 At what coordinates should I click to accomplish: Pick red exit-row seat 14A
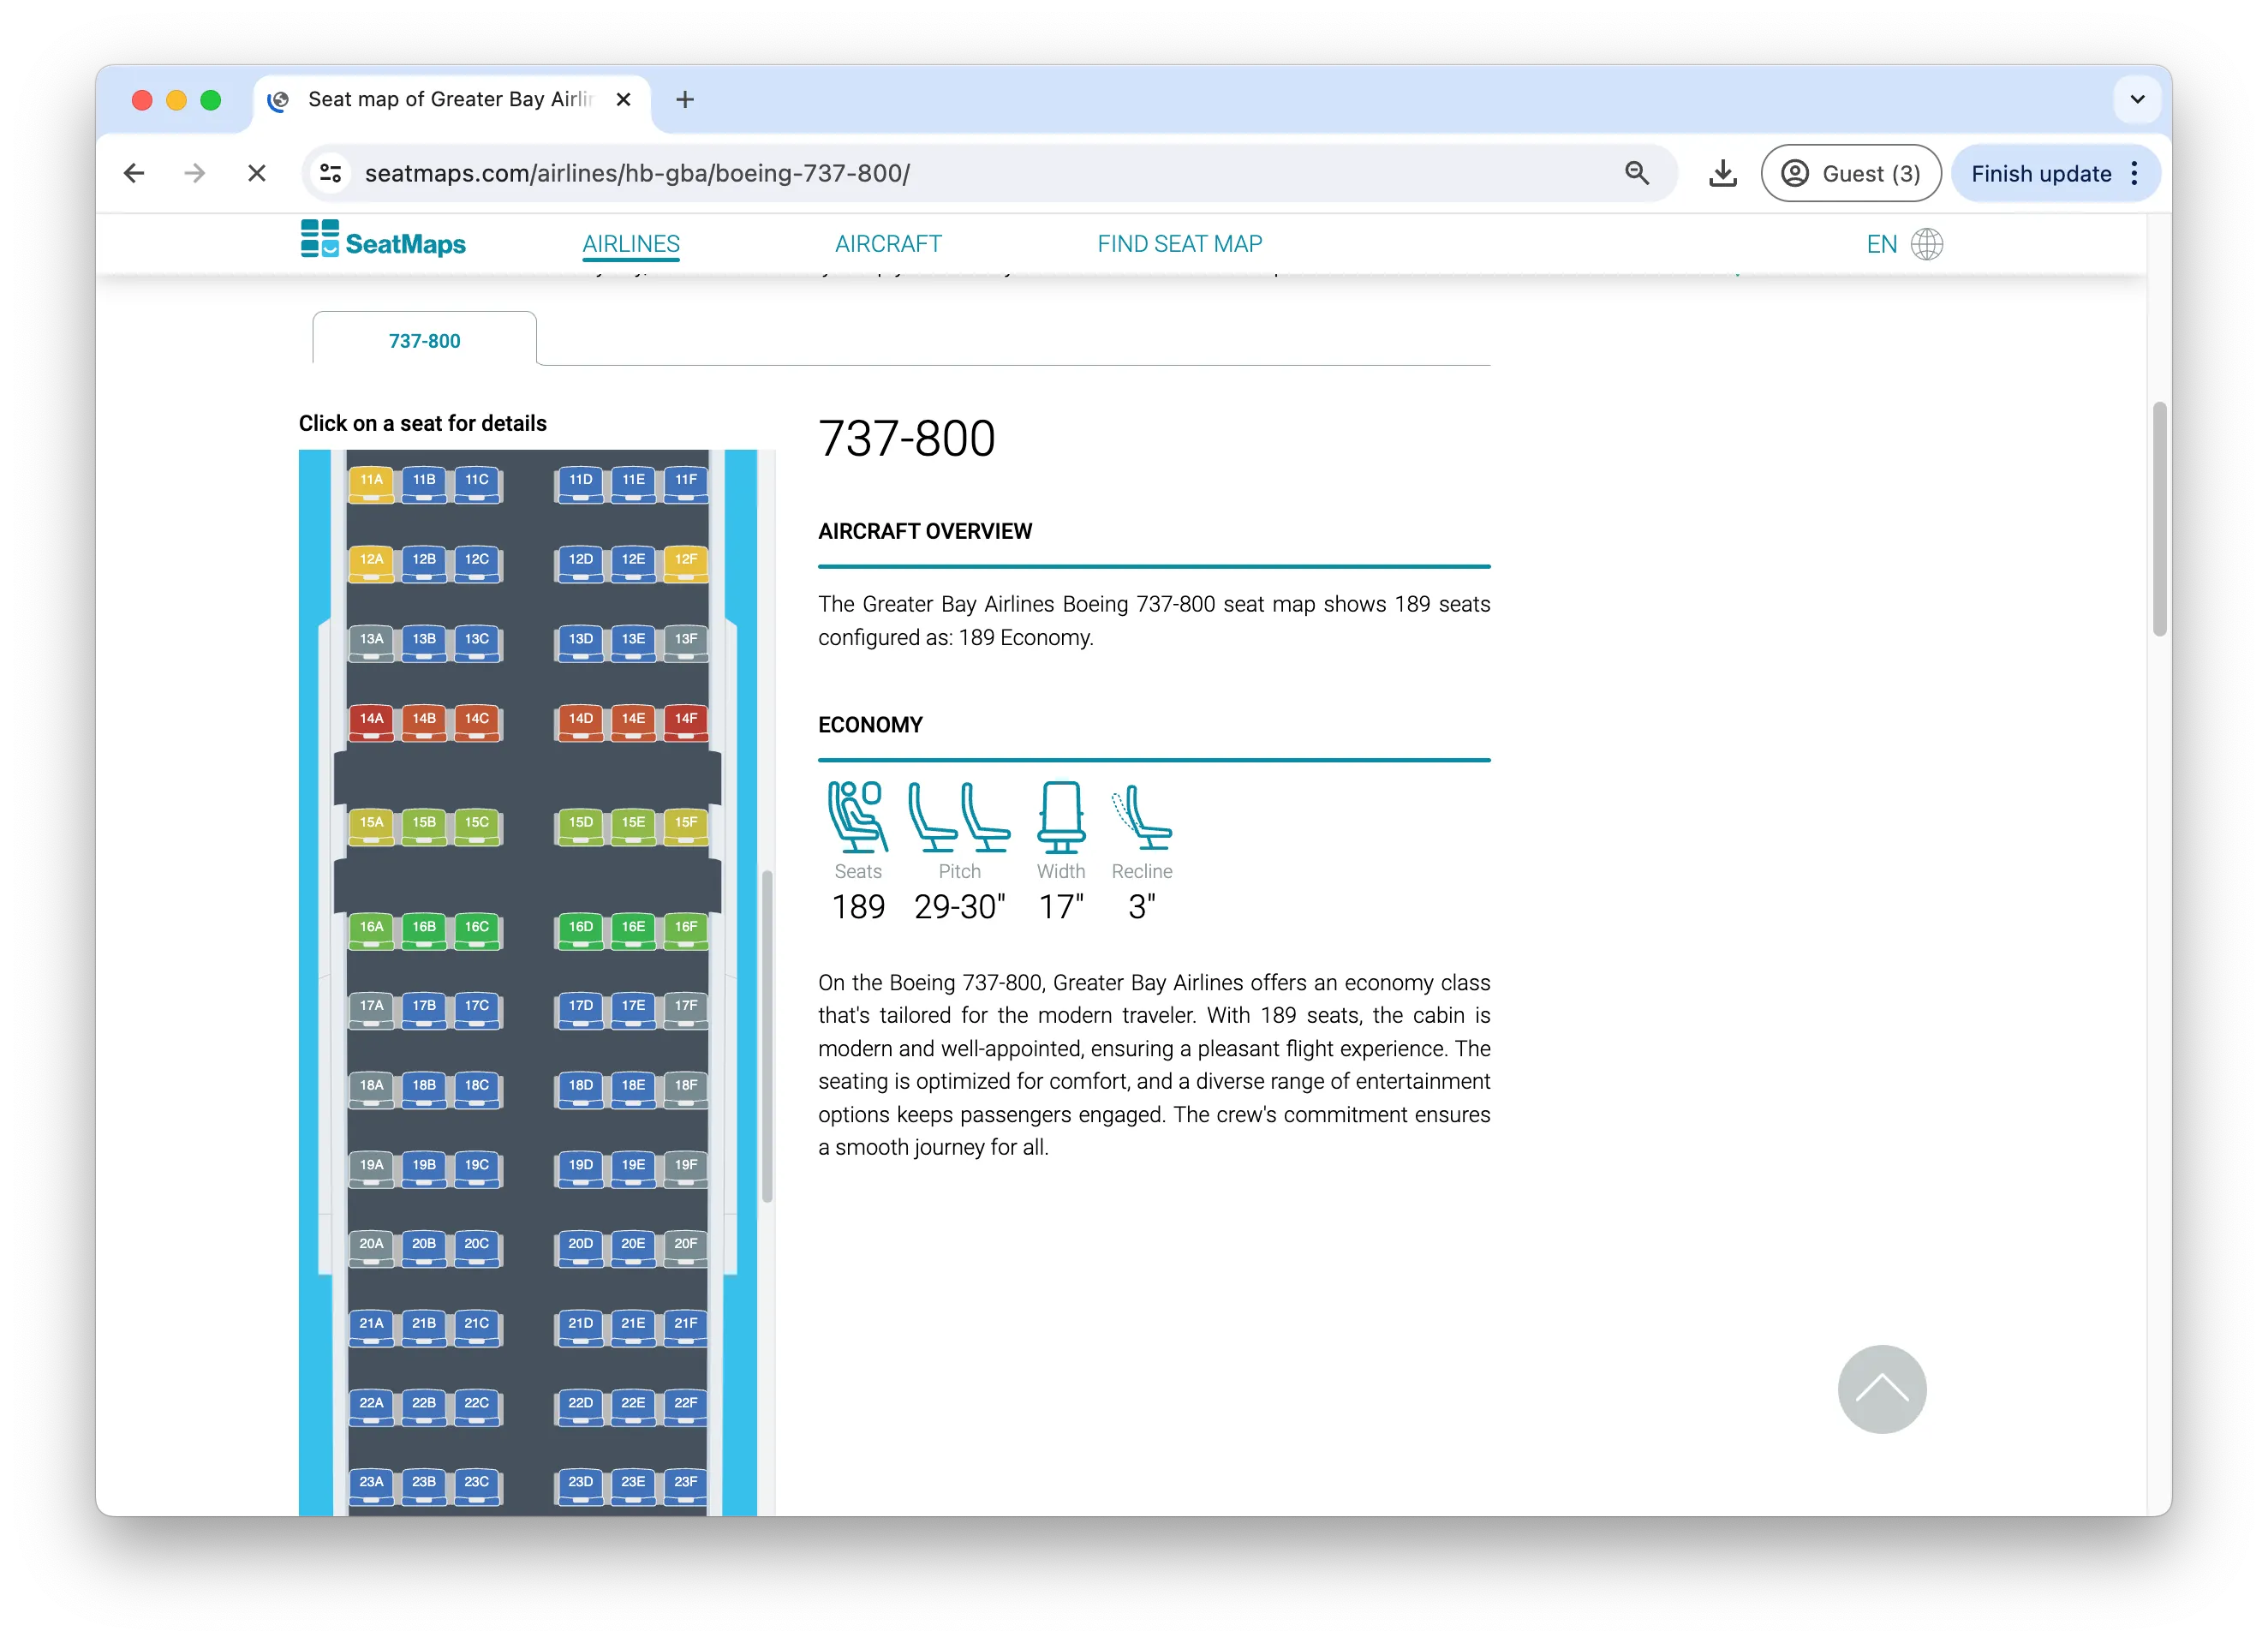pyautogui.click(x=371, y=722)
